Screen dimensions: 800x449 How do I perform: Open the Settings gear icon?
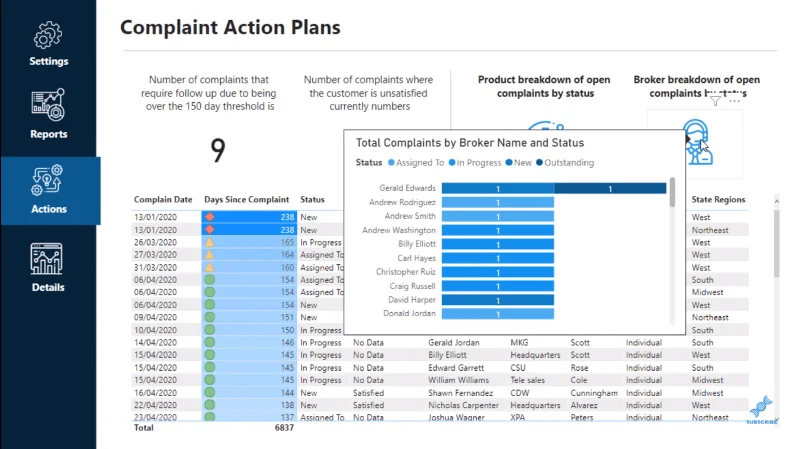pyautogui.click(x=48, y=35)
